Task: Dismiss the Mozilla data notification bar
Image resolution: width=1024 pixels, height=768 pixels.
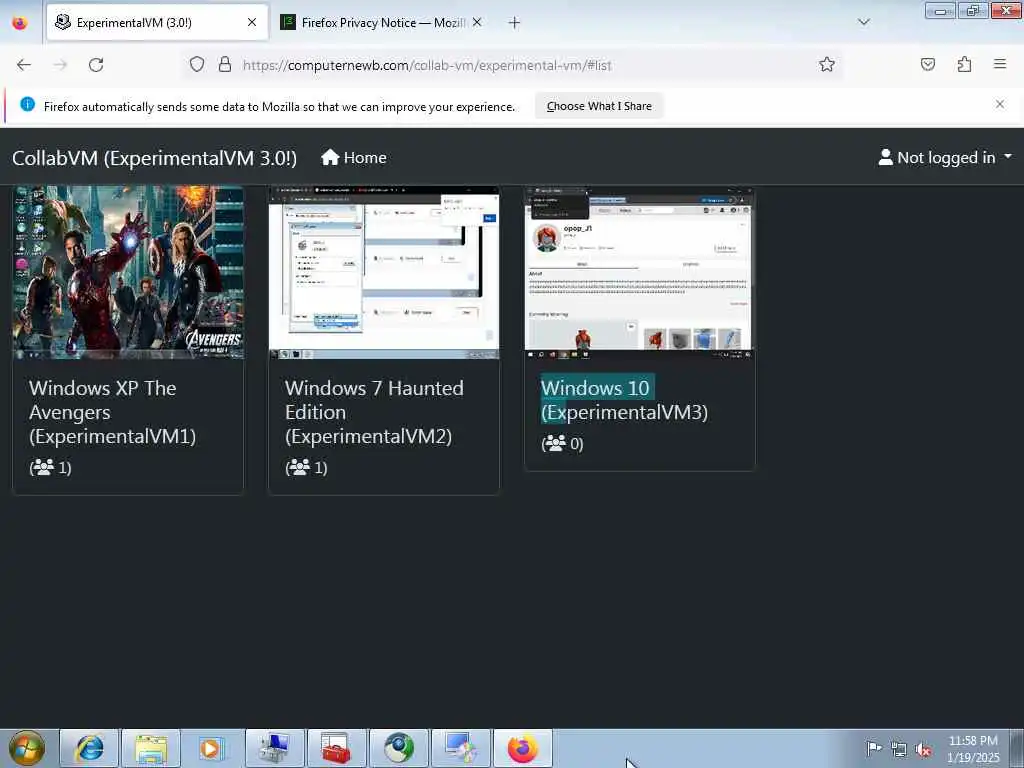Action: click(1000, 104)
